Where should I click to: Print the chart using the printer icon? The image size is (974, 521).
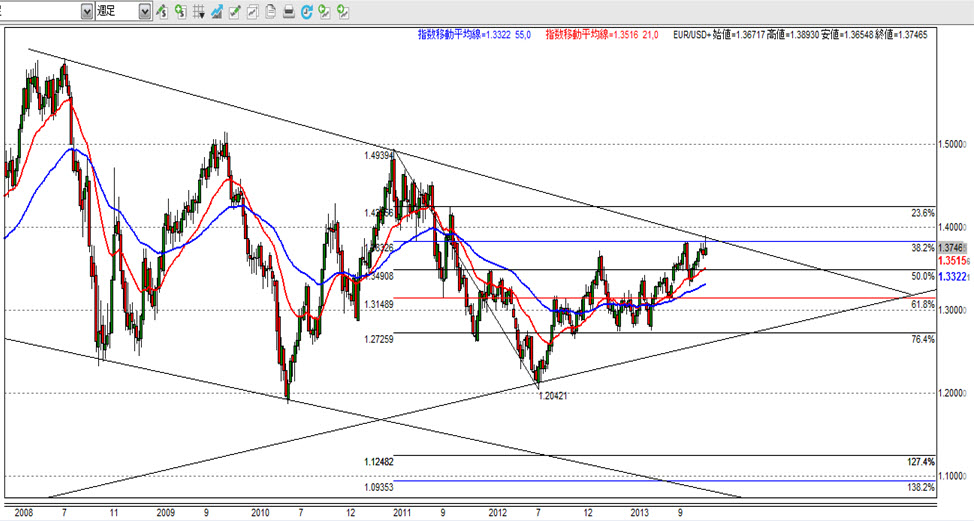tap(288, 11)
